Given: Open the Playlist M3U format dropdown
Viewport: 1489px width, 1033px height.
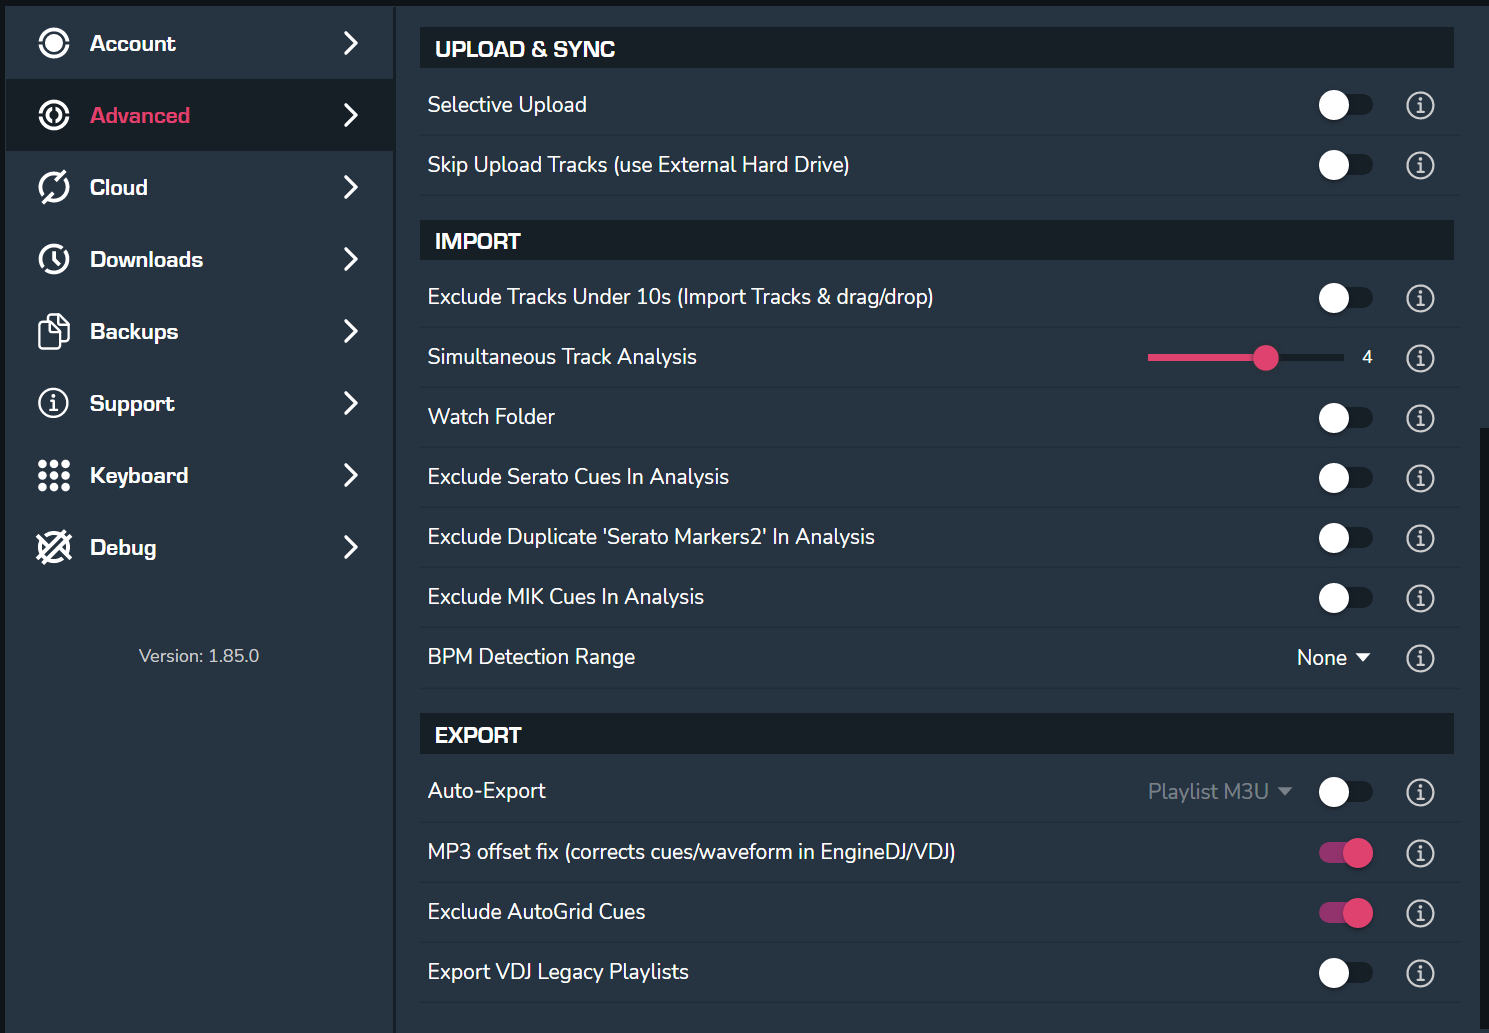Looking at the screenshot, I should click(1219, 792).
